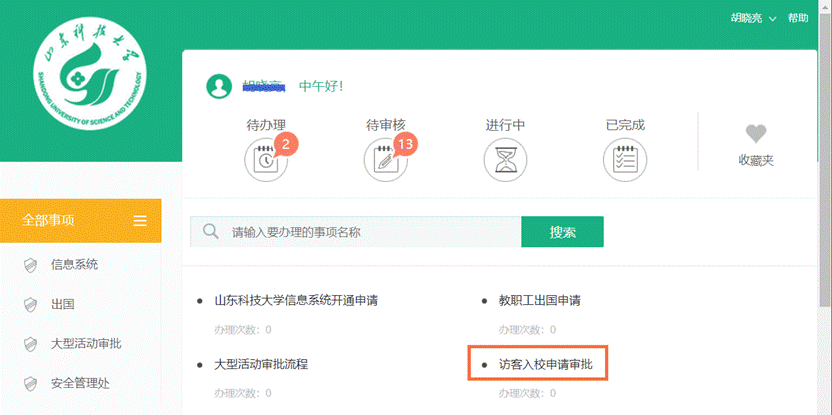
Task: Click 帮助 in the top bar
Action: pyautogui.click(x=798, y=18)
